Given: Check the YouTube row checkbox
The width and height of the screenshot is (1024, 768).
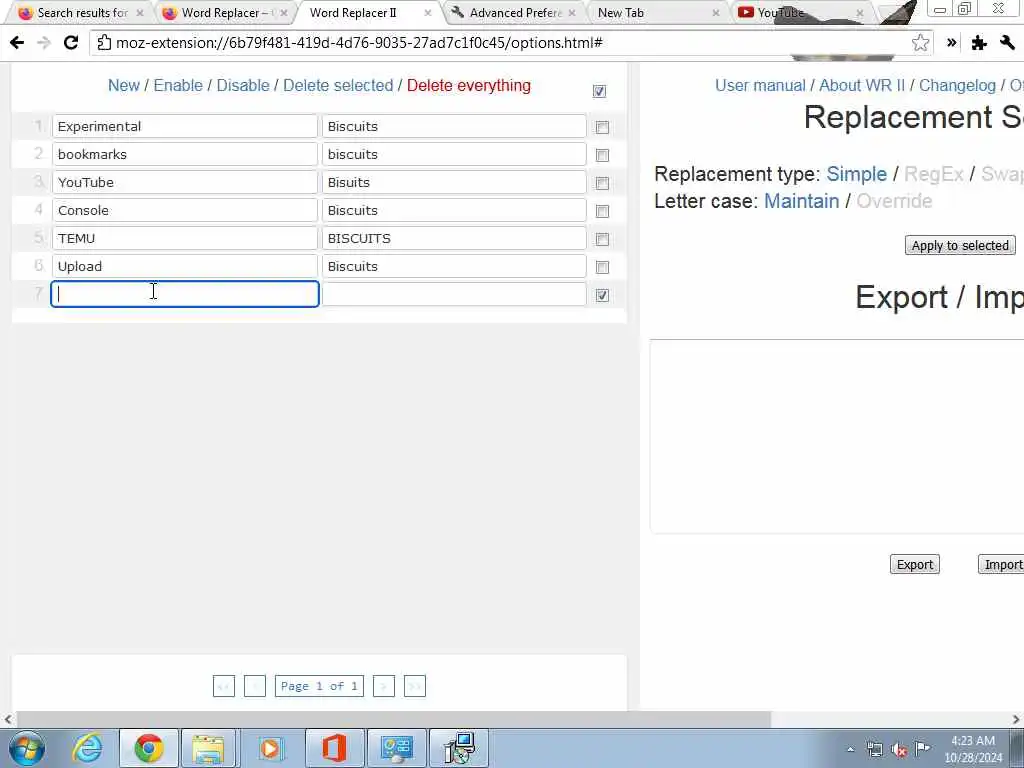Looking at the screenshot, I should click(602, 184).
